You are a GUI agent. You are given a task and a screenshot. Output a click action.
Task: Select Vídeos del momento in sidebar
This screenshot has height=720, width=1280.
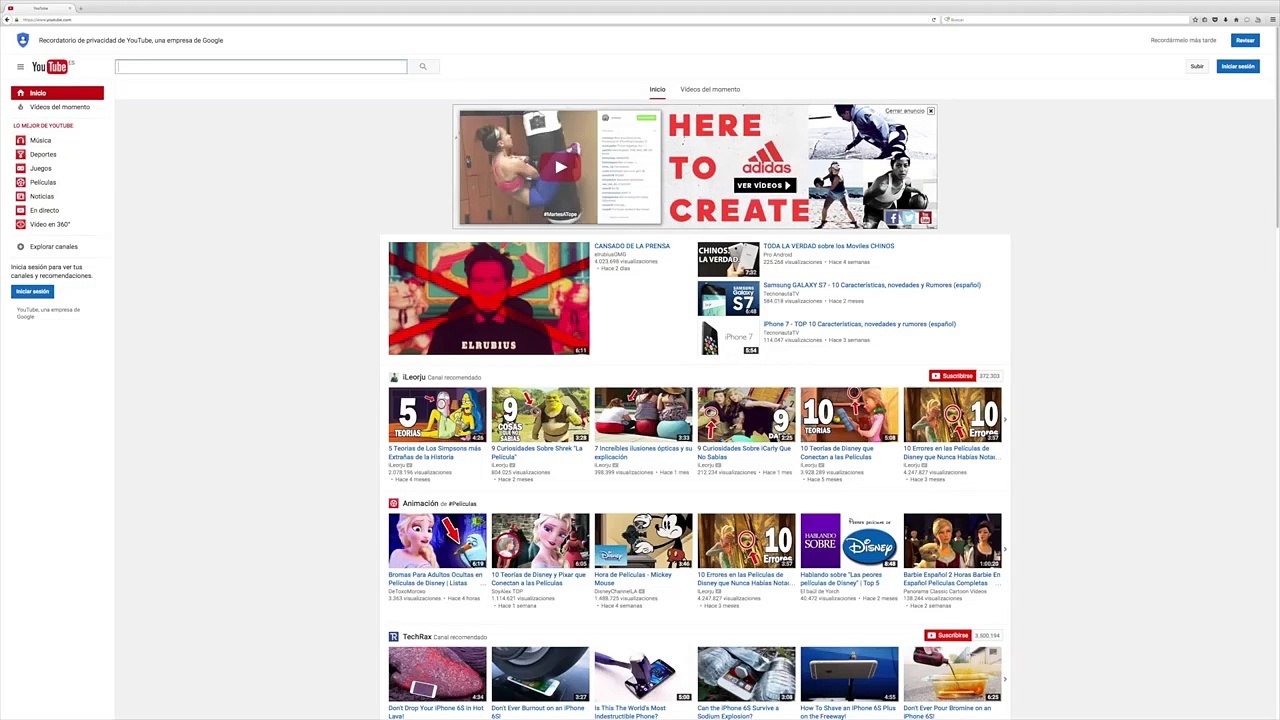point(59,107)
